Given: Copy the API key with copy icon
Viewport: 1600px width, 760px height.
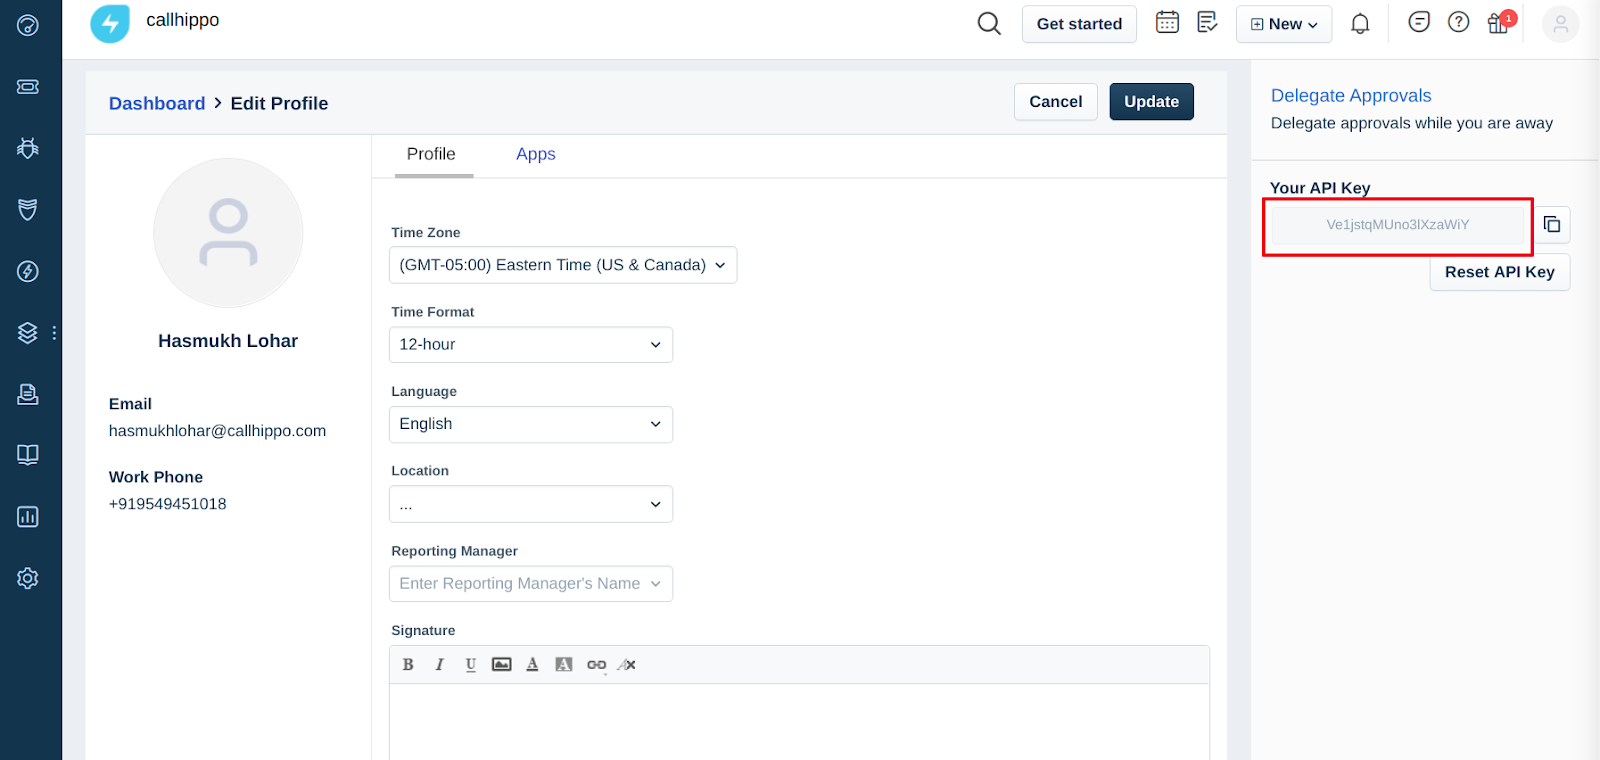Looking at the screenshot, I should point(1552,225).
